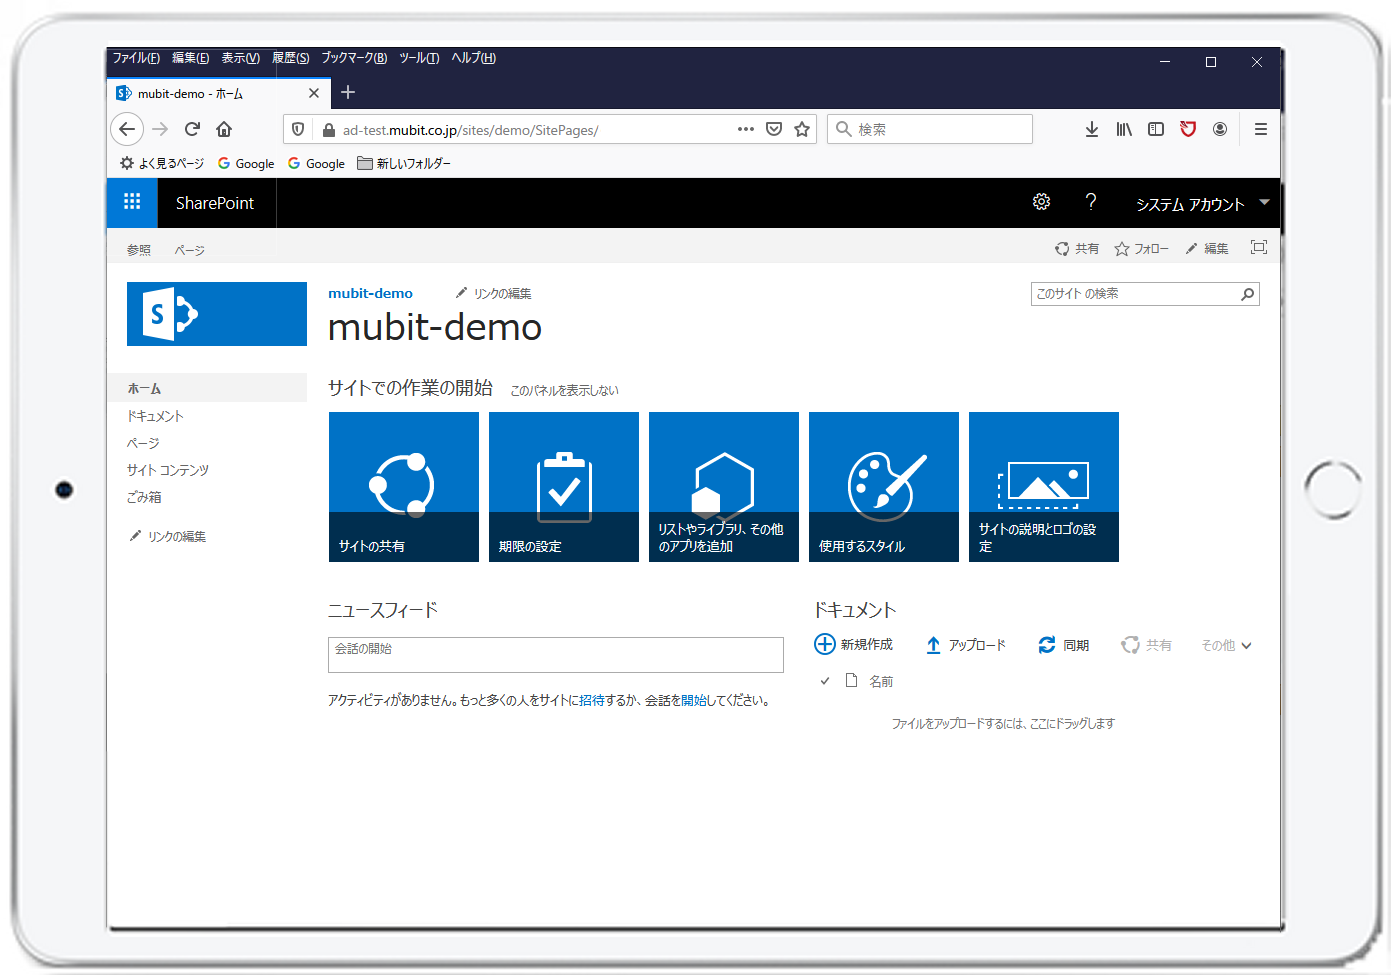The height and width of the screenshot is (975, 1391).
Task: Open the リストやライブラリ add apps tile
Action: 724,487
